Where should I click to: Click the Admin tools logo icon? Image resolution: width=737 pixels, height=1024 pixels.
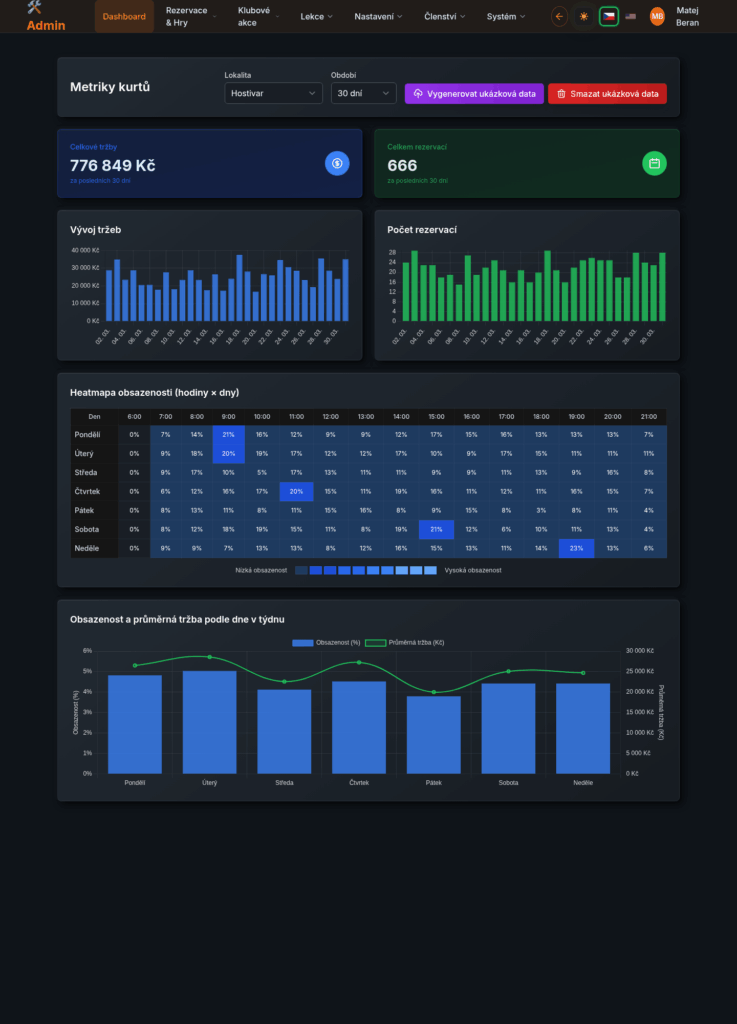pos(34,7)
